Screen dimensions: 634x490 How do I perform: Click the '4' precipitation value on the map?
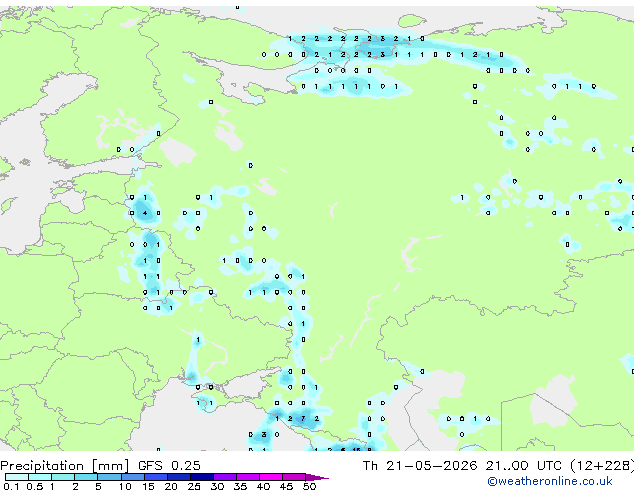pos(145,213)
